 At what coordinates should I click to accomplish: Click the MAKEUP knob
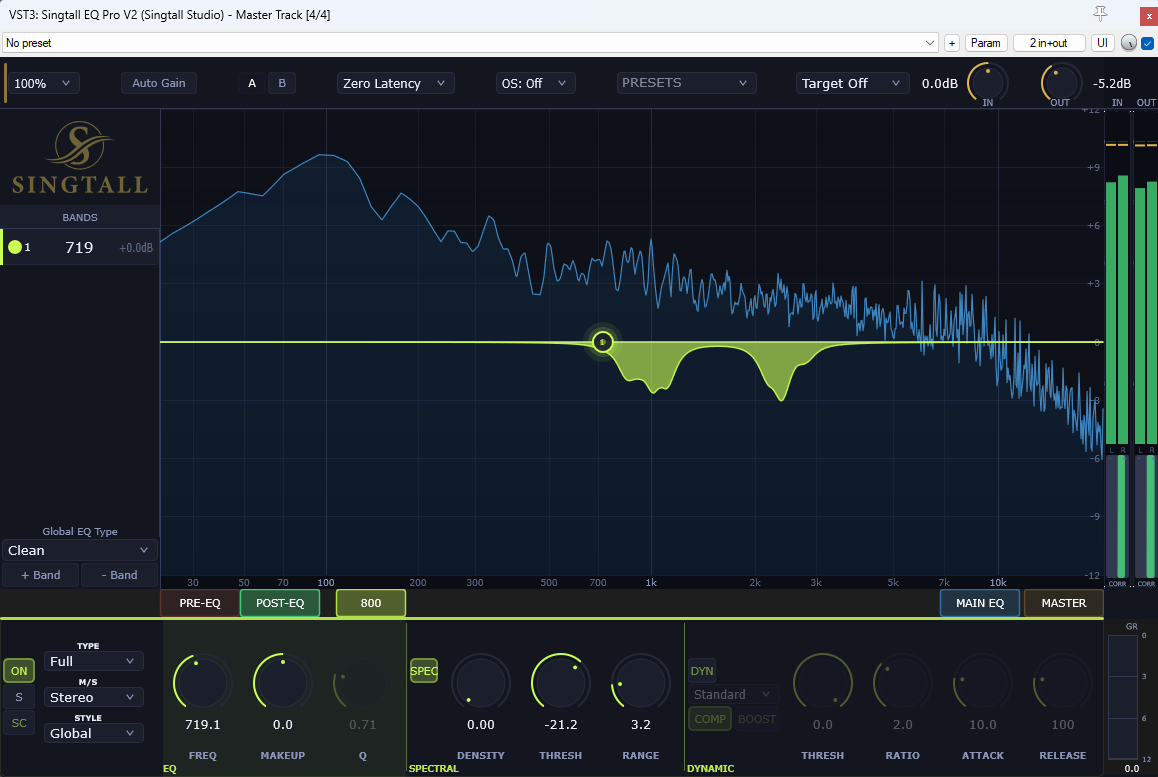(283, 682)
